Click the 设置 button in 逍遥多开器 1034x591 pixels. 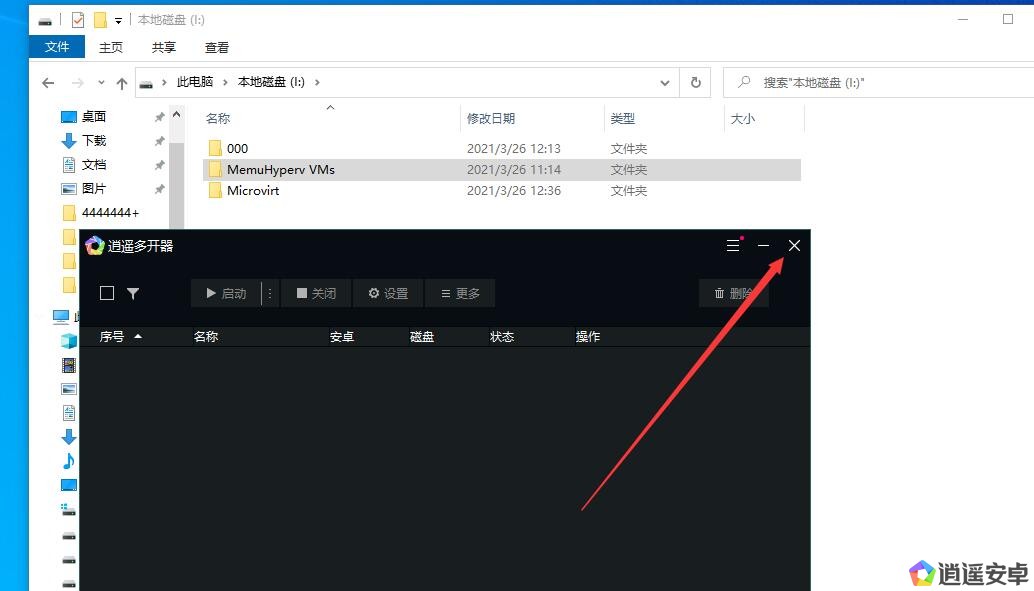coord(388,293)
